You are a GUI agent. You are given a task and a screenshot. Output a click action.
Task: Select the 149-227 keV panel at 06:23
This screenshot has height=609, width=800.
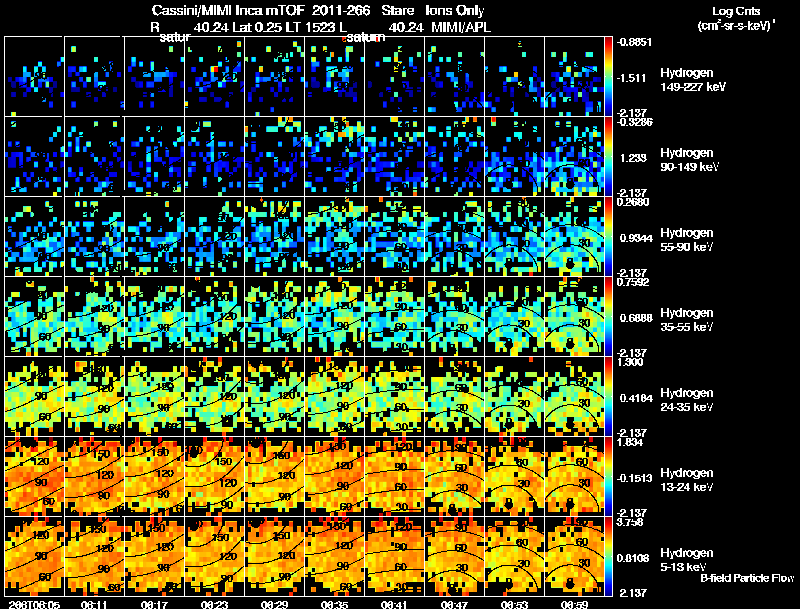tap(215, 77)
